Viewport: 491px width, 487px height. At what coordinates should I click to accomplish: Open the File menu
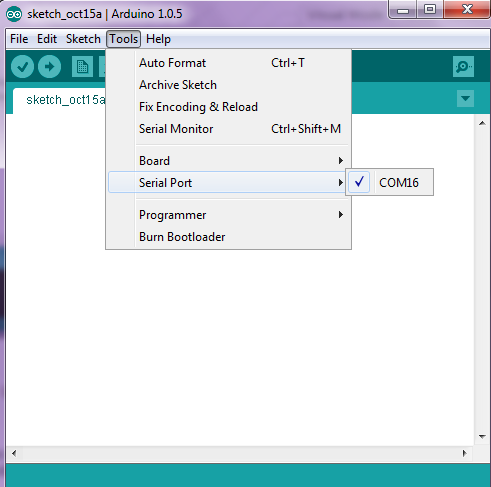tap(19, 39)
